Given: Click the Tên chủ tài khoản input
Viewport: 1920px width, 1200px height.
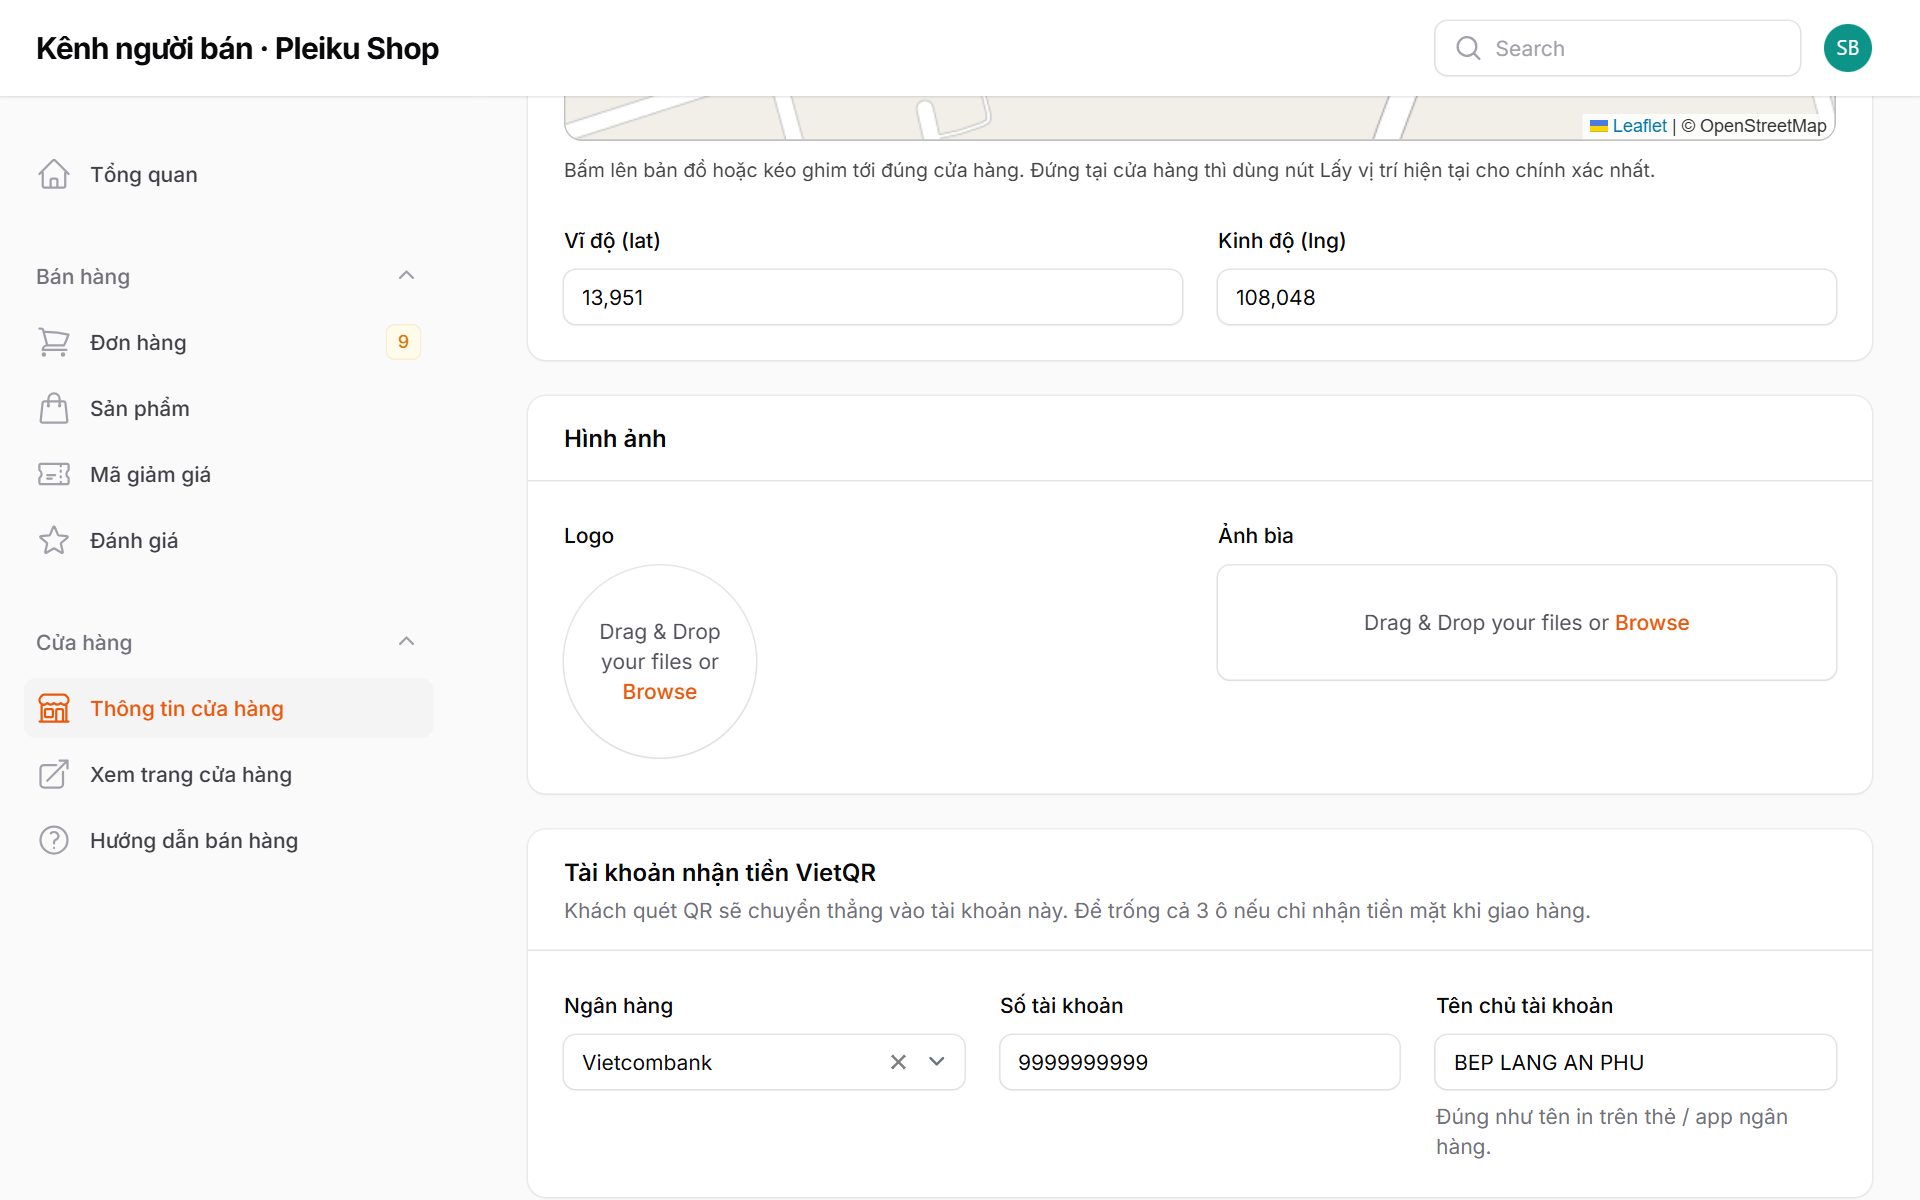Looking at the screenshot, I should (x=1636, y=1062).
